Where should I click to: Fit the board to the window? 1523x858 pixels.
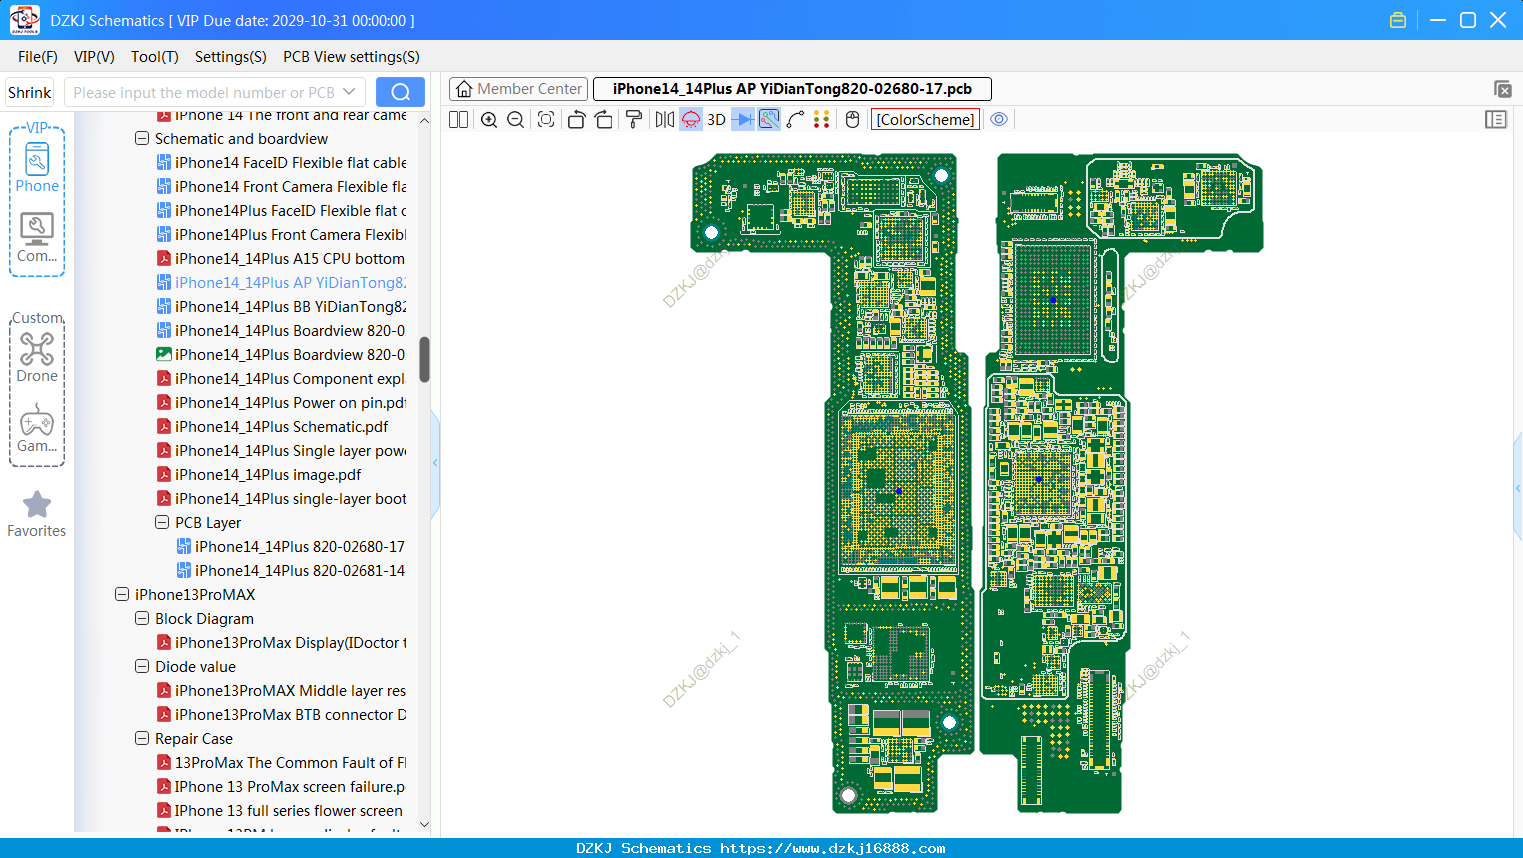coord(546,120)
